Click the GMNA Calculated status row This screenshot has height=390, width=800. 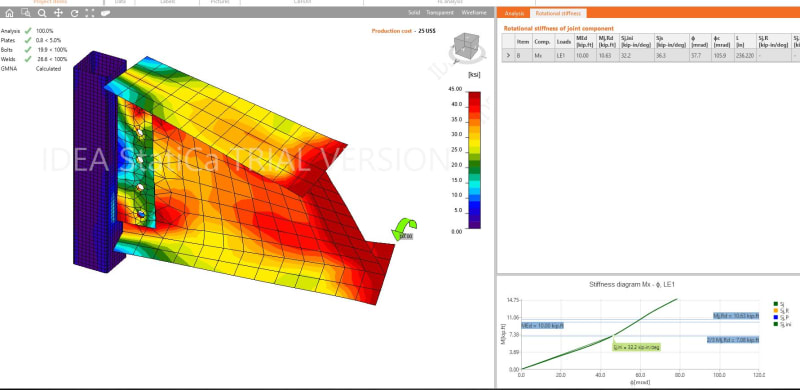31,68
